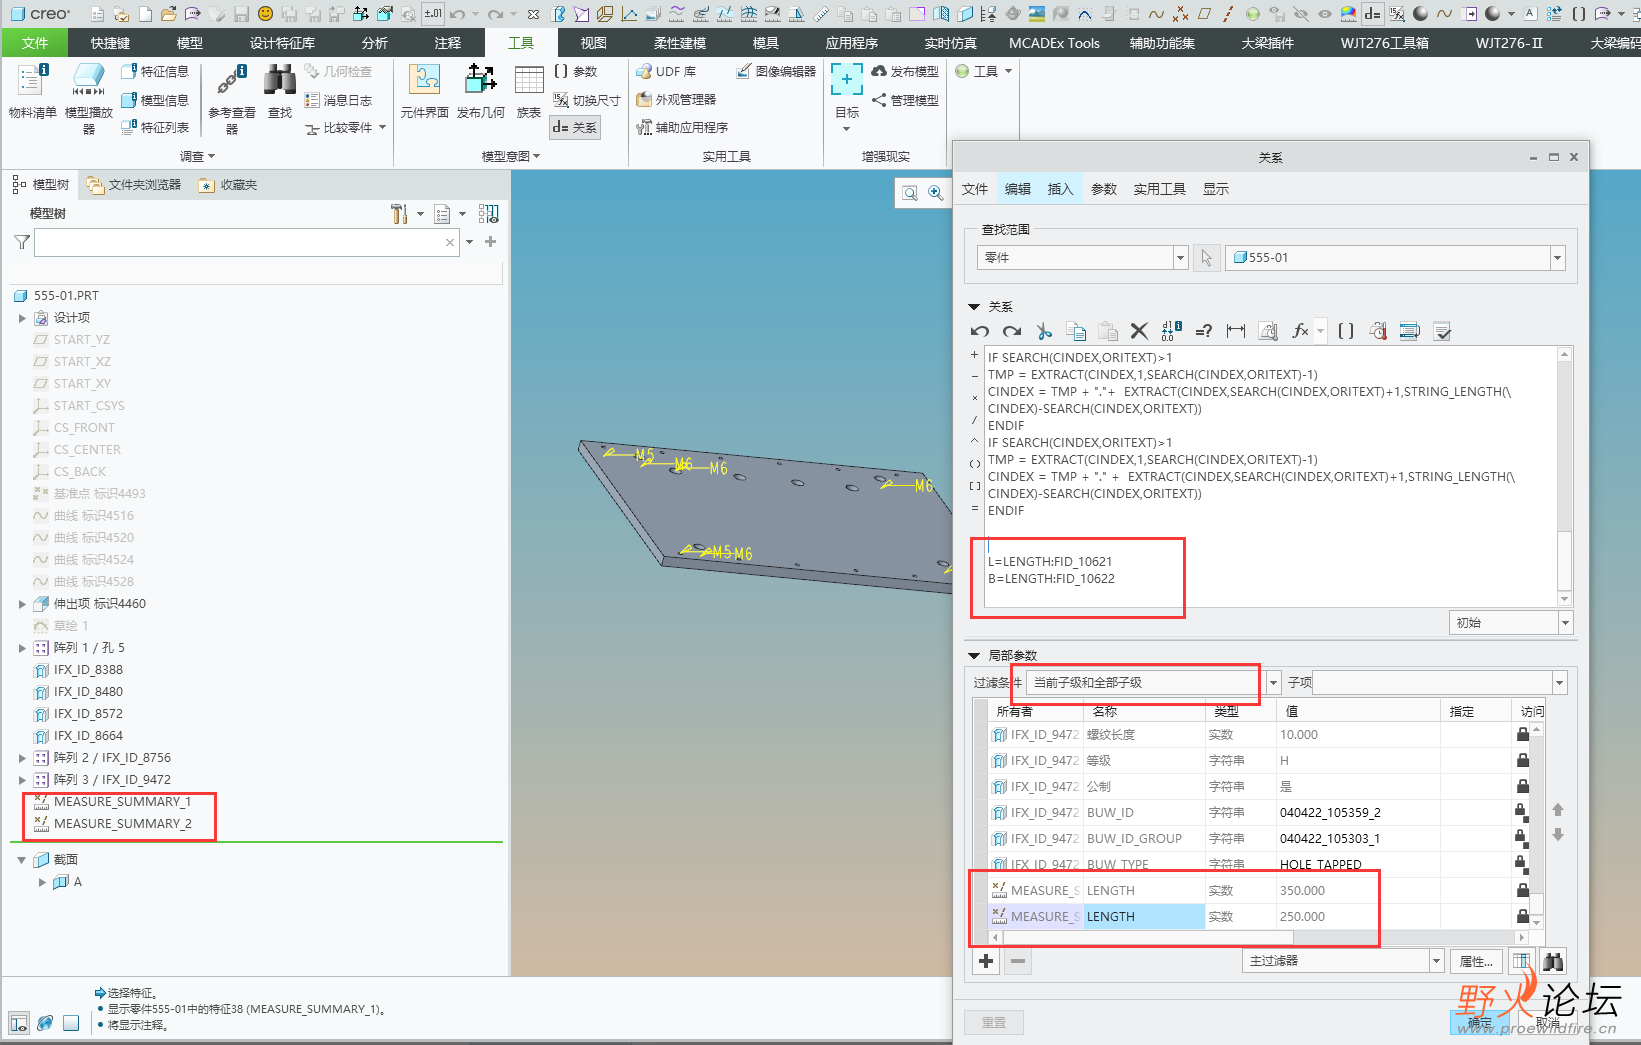Screen dimensions: 1641x1045
Task: Open column setup icon next to Properties
Action: [1521, 961]
